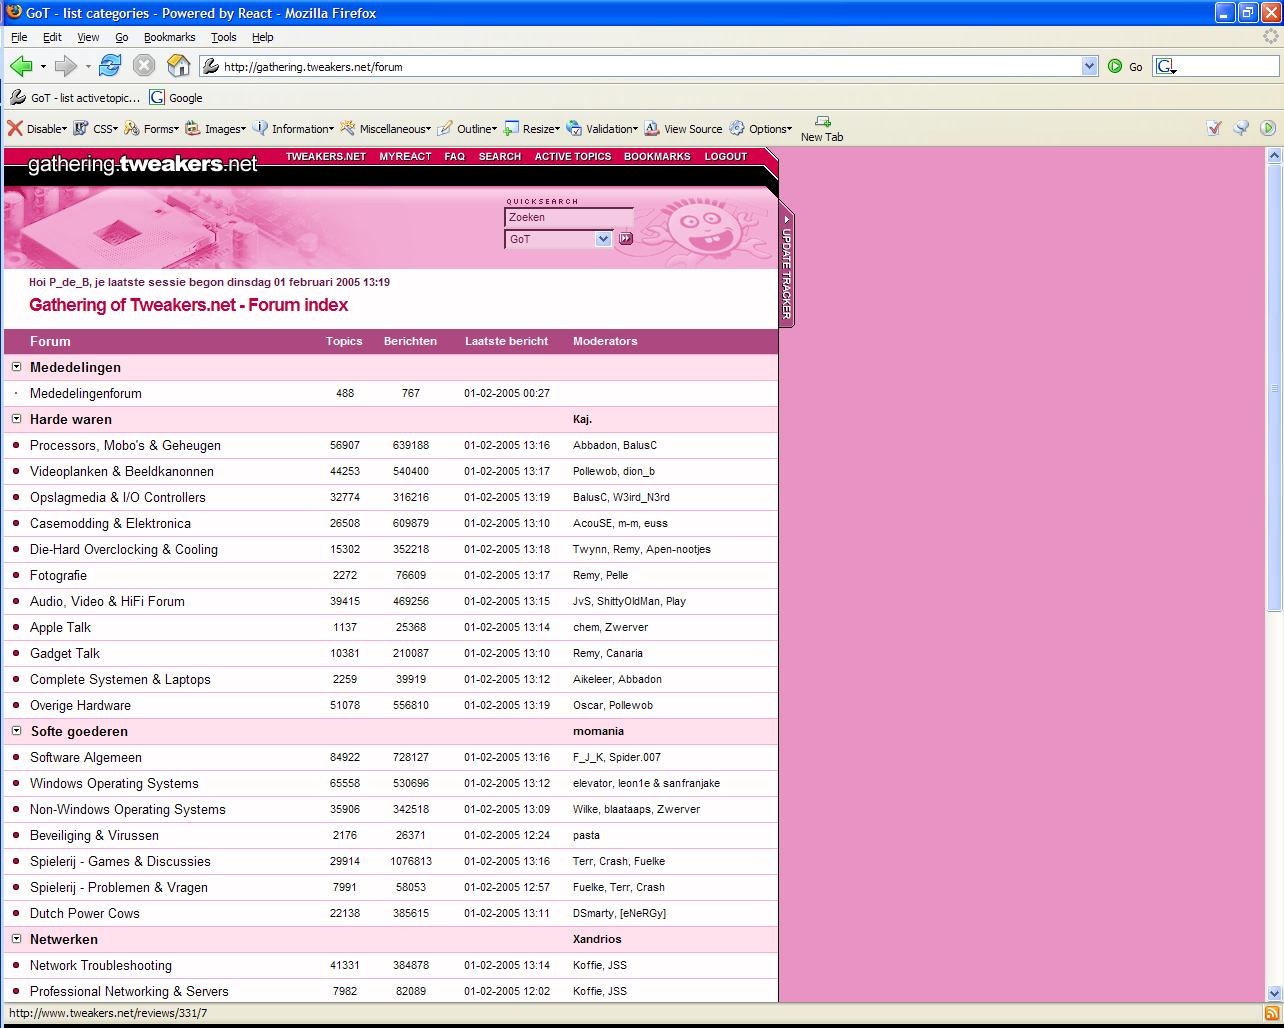Open the Resize developer toolbar menu

pyautogui.click(x=532, y=129)
